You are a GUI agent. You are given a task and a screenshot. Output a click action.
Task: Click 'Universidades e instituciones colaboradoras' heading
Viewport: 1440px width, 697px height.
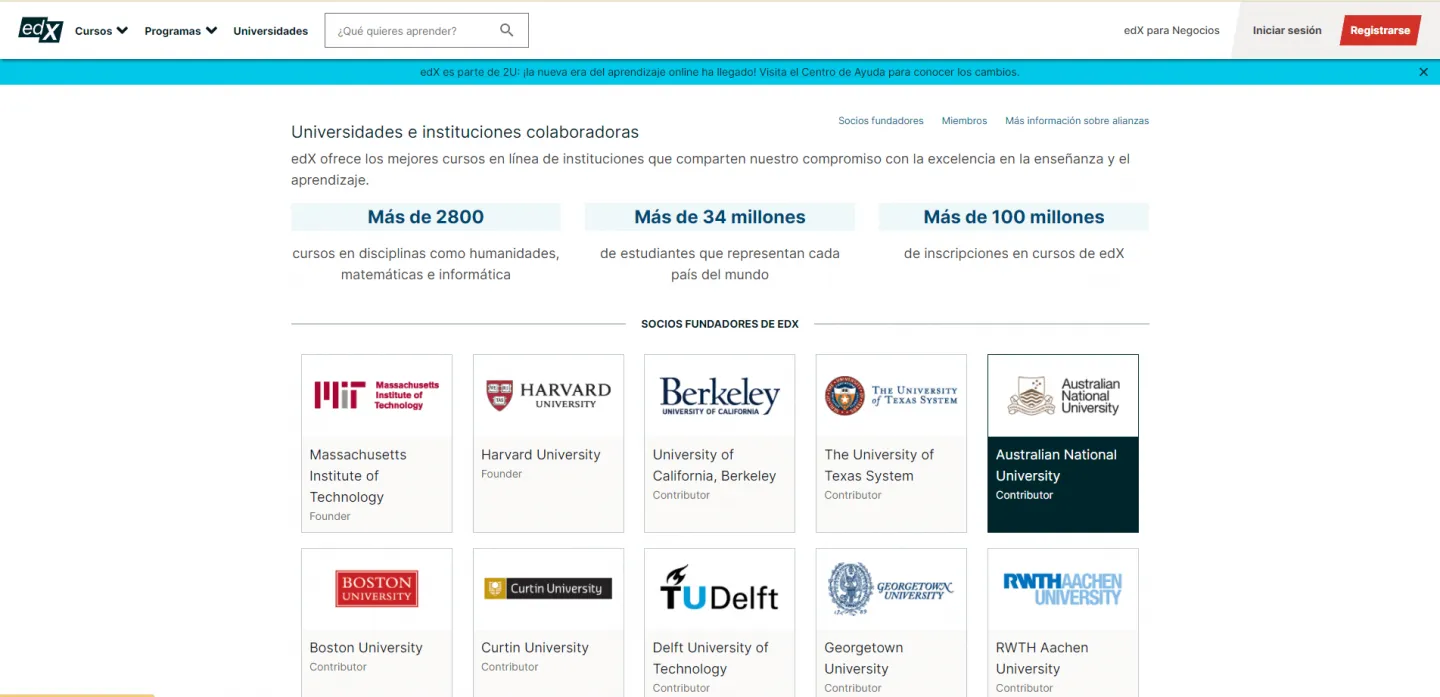[465, 132]
